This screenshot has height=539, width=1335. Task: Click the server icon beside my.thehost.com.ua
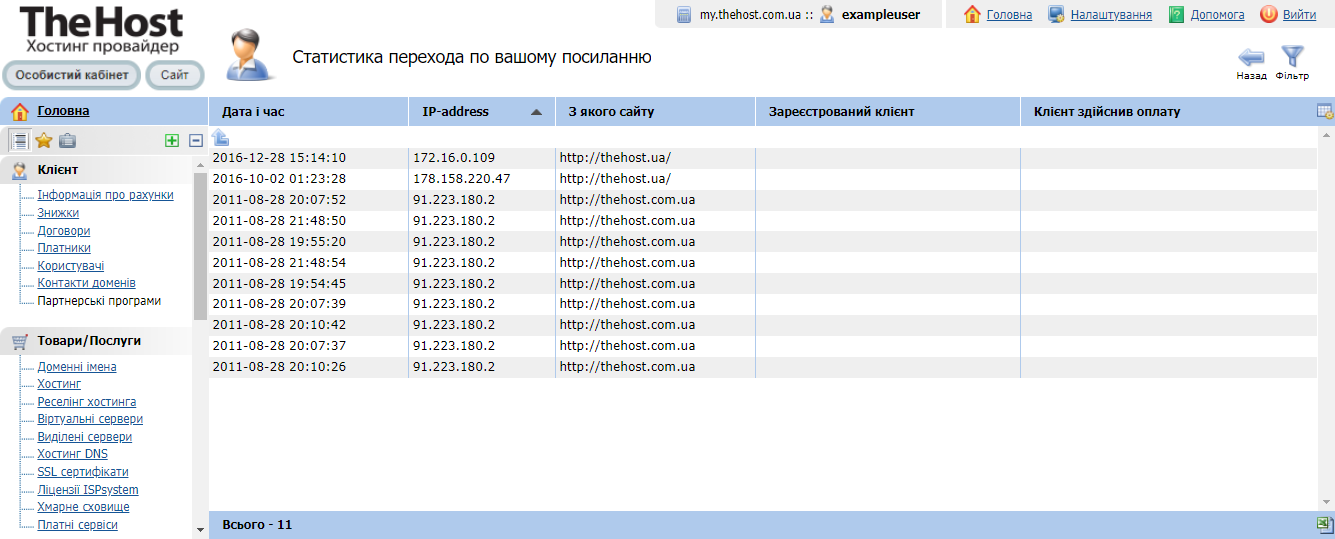pos(684,14)
